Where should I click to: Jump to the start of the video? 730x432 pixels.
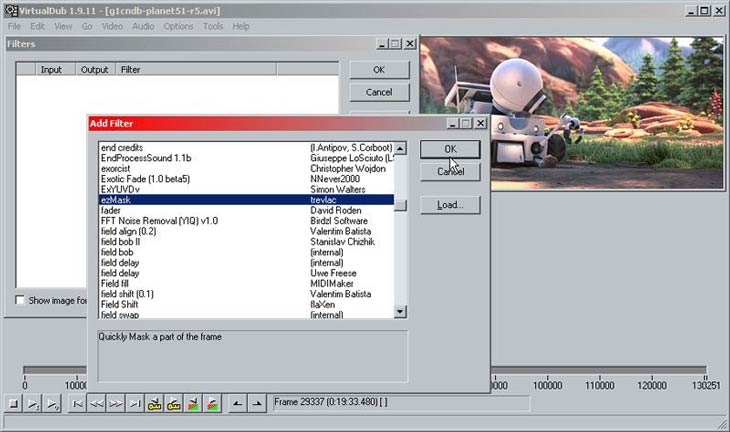[78, 403]
